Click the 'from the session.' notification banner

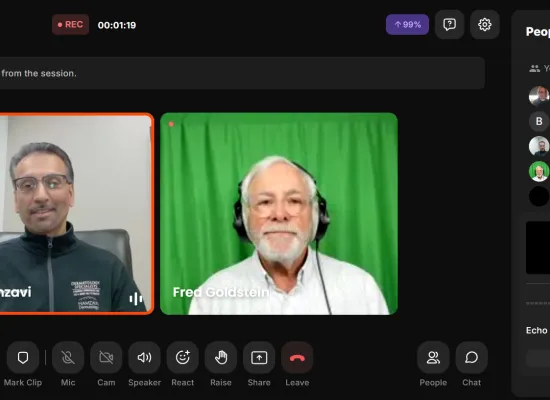[x=242, y=73]
